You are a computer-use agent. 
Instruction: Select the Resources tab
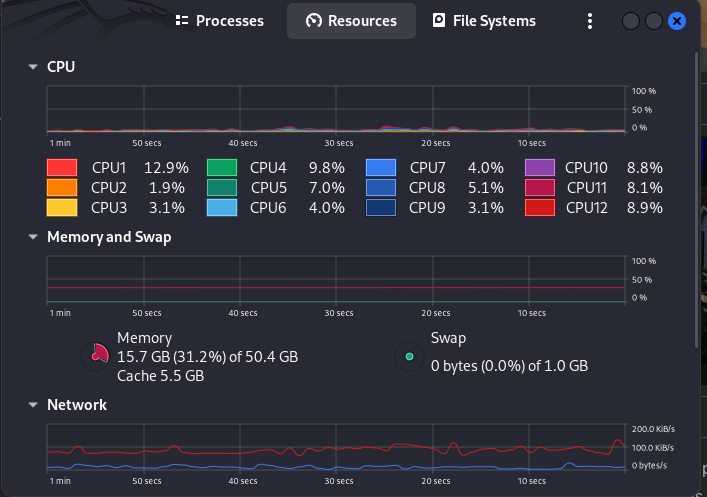coord(351,21)
